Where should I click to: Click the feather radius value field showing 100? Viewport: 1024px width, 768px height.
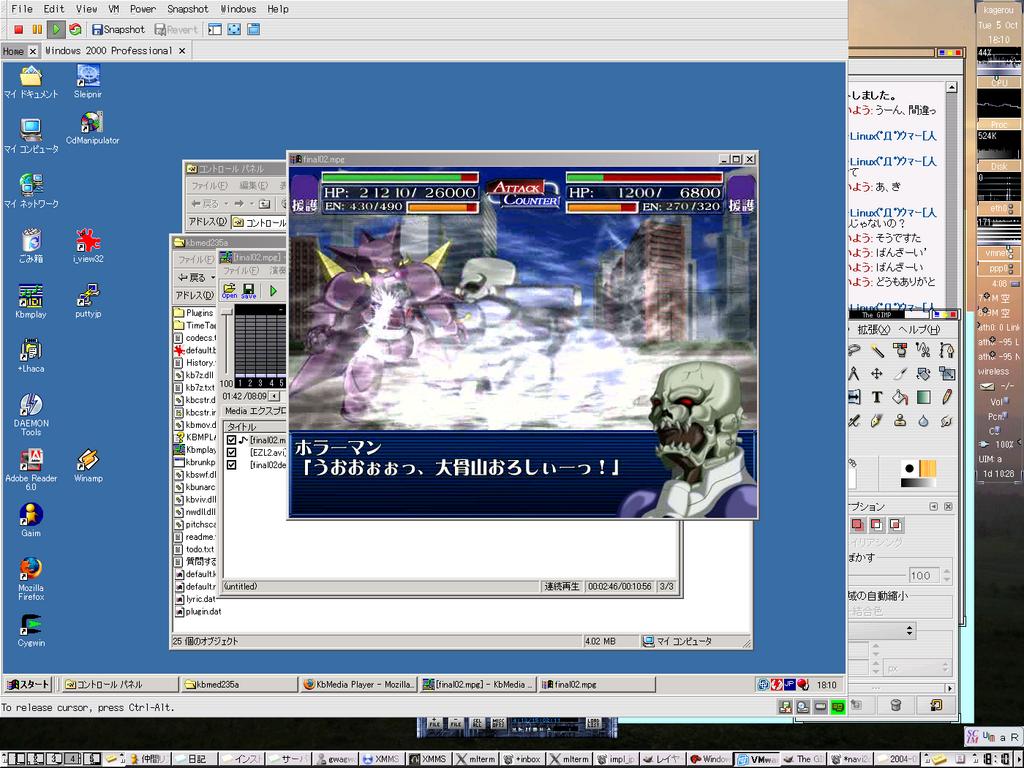(x=926, y=575)
